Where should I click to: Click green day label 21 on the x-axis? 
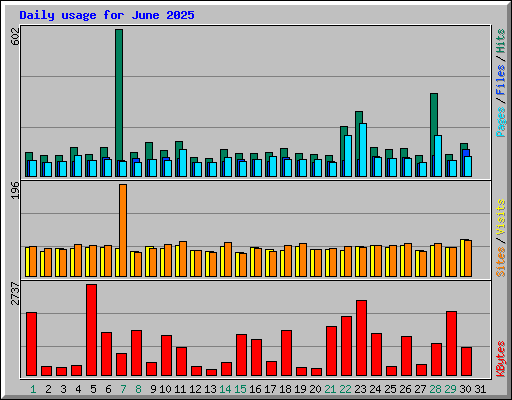(330, 389)
